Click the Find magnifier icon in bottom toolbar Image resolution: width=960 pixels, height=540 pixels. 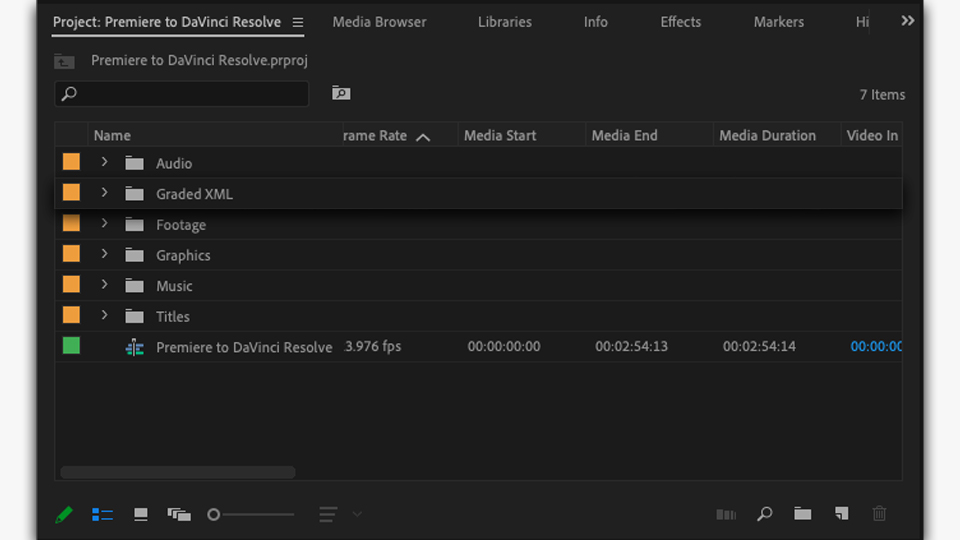pyautogui.click(x=764, y=514)
